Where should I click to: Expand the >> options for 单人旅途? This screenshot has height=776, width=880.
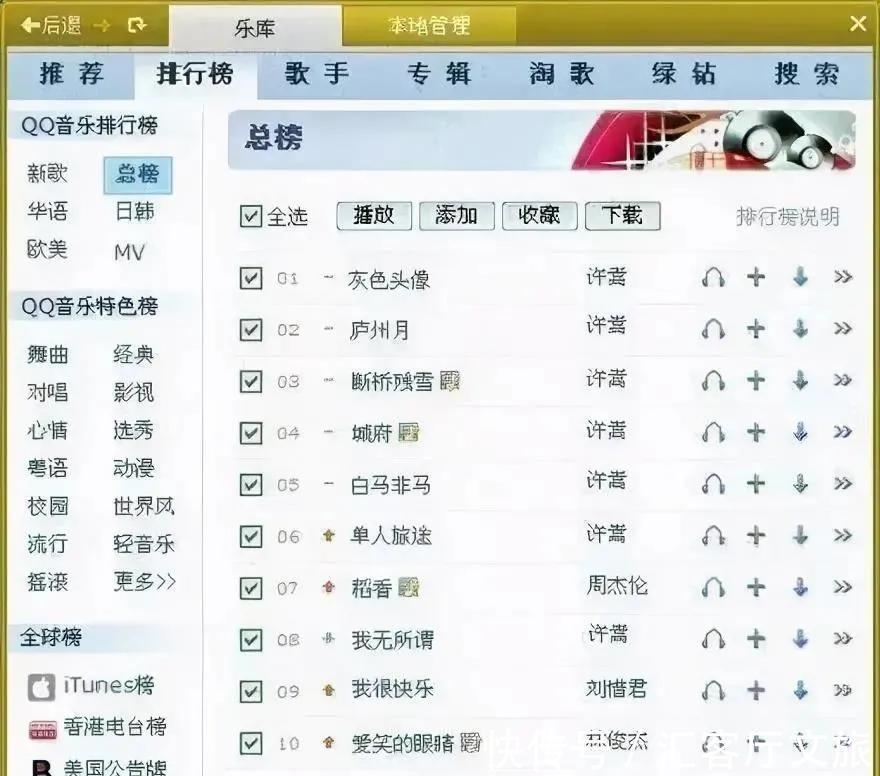(x=841, y=536)
